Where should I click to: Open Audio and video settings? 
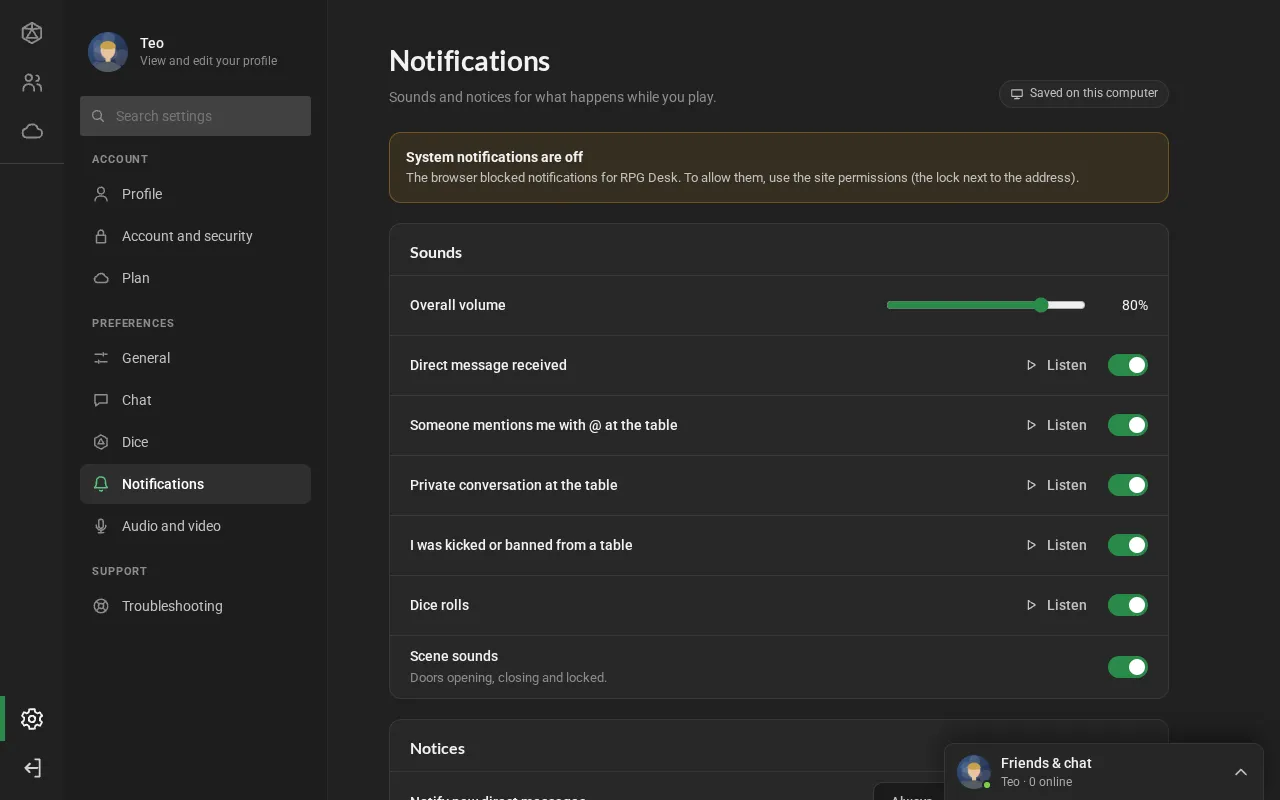(195, 526)
